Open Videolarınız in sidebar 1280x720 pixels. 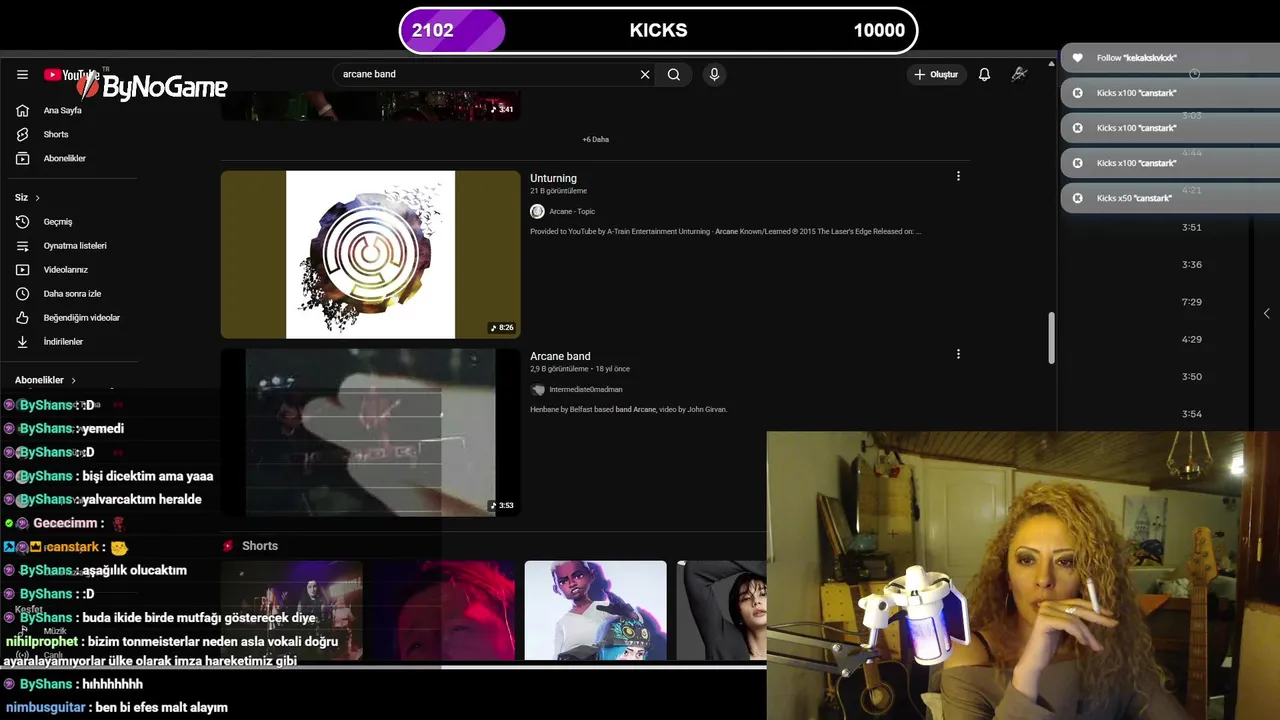click(66, 270)
